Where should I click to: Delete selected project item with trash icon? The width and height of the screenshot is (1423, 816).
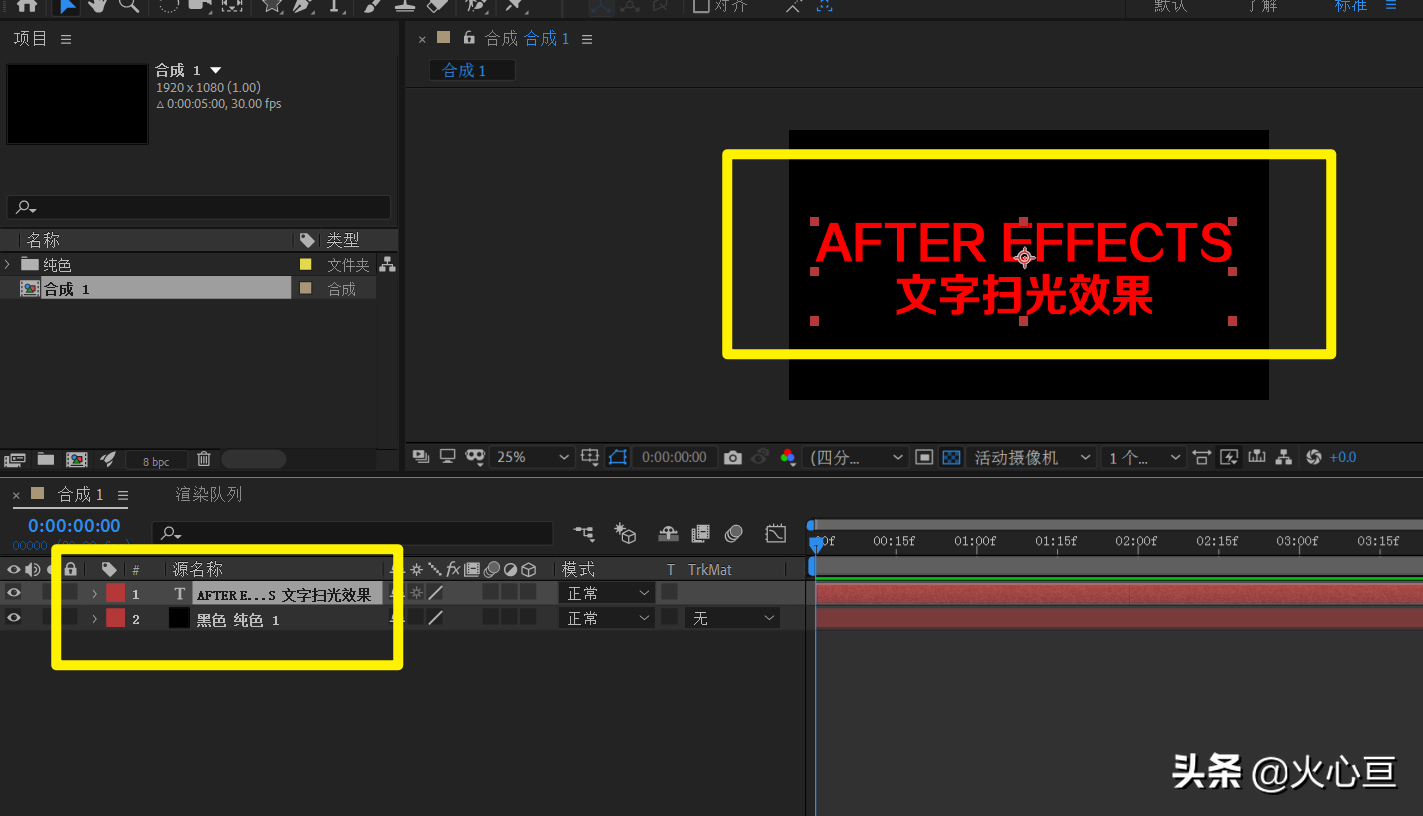coord(204,459)
